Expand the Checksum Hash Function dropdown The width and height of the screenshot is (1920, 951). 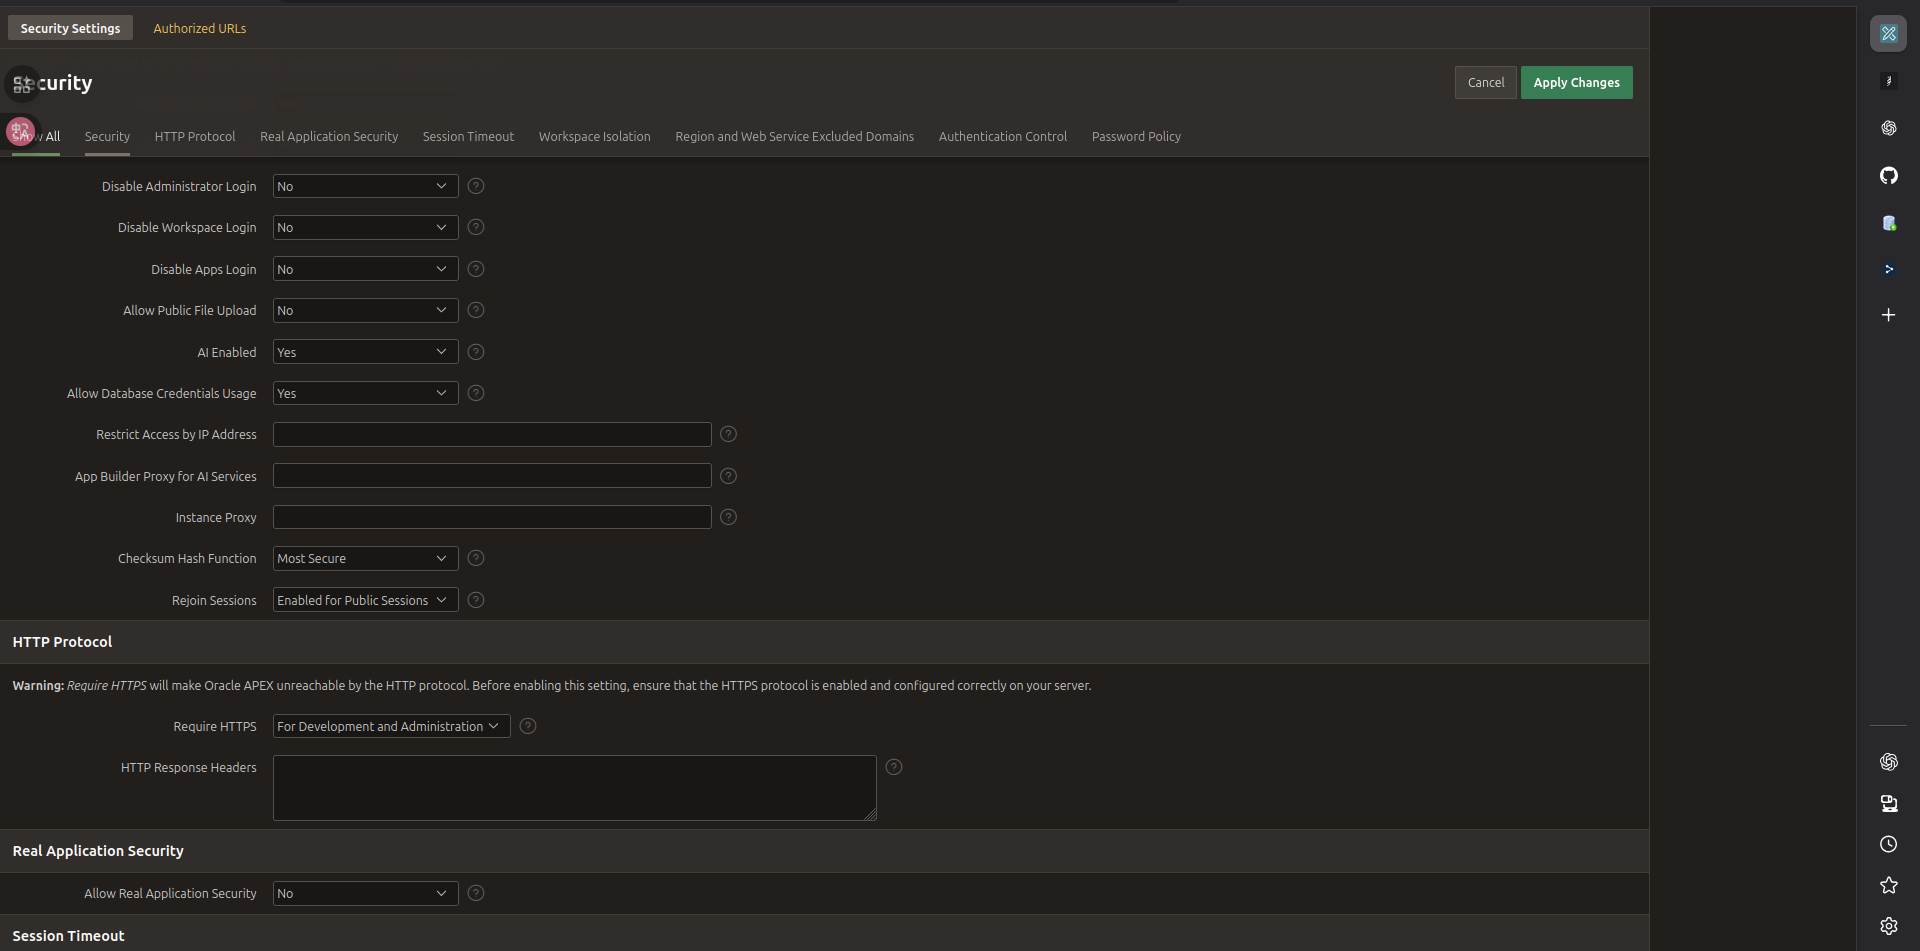pos(365,558)
